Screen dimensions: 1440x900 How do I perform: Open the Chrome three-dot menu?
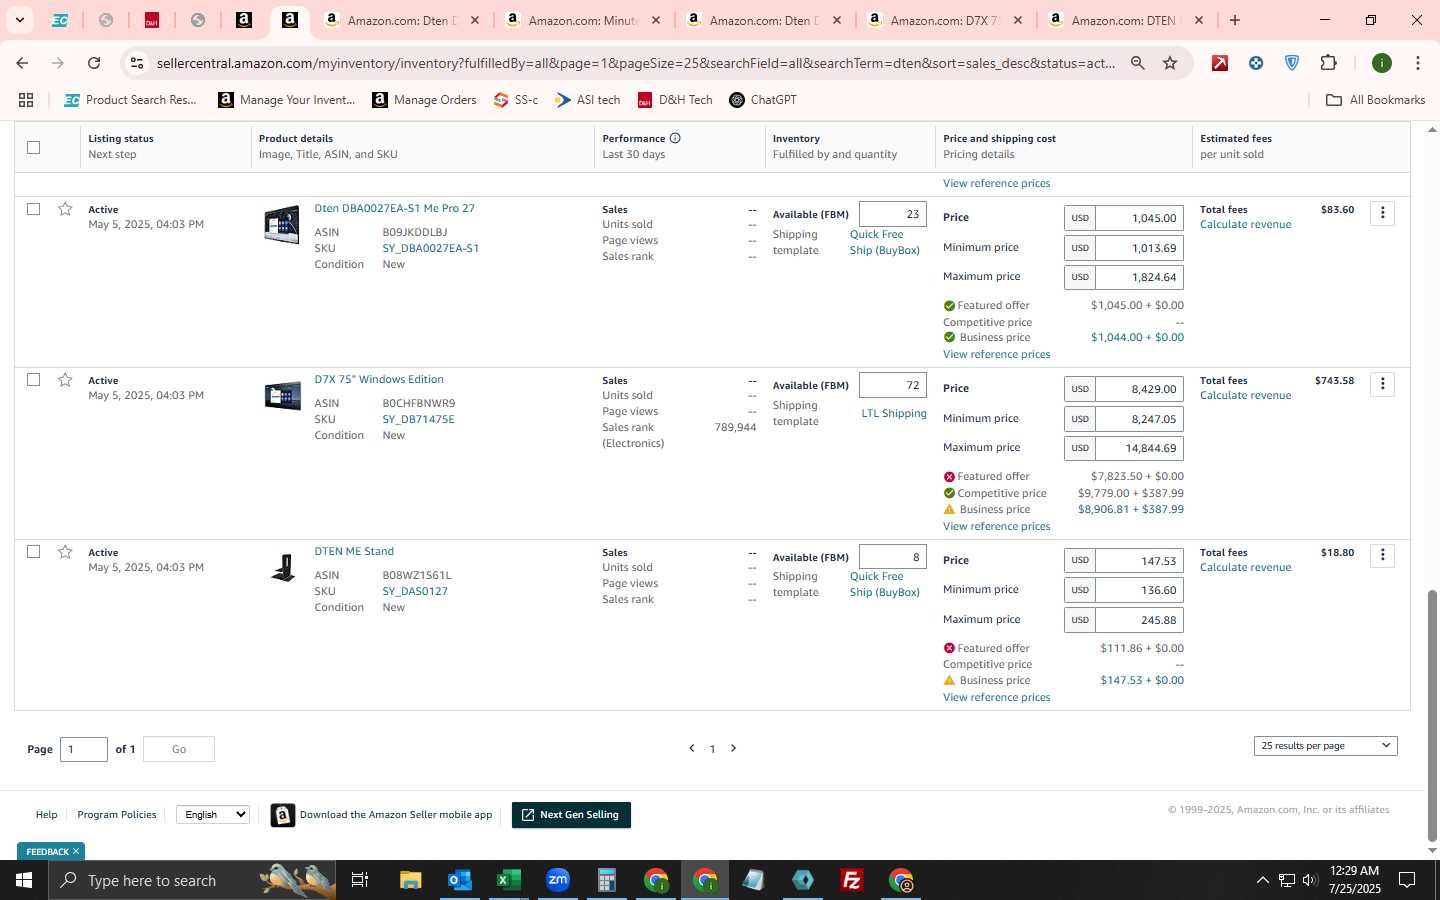click(1417, 63)
